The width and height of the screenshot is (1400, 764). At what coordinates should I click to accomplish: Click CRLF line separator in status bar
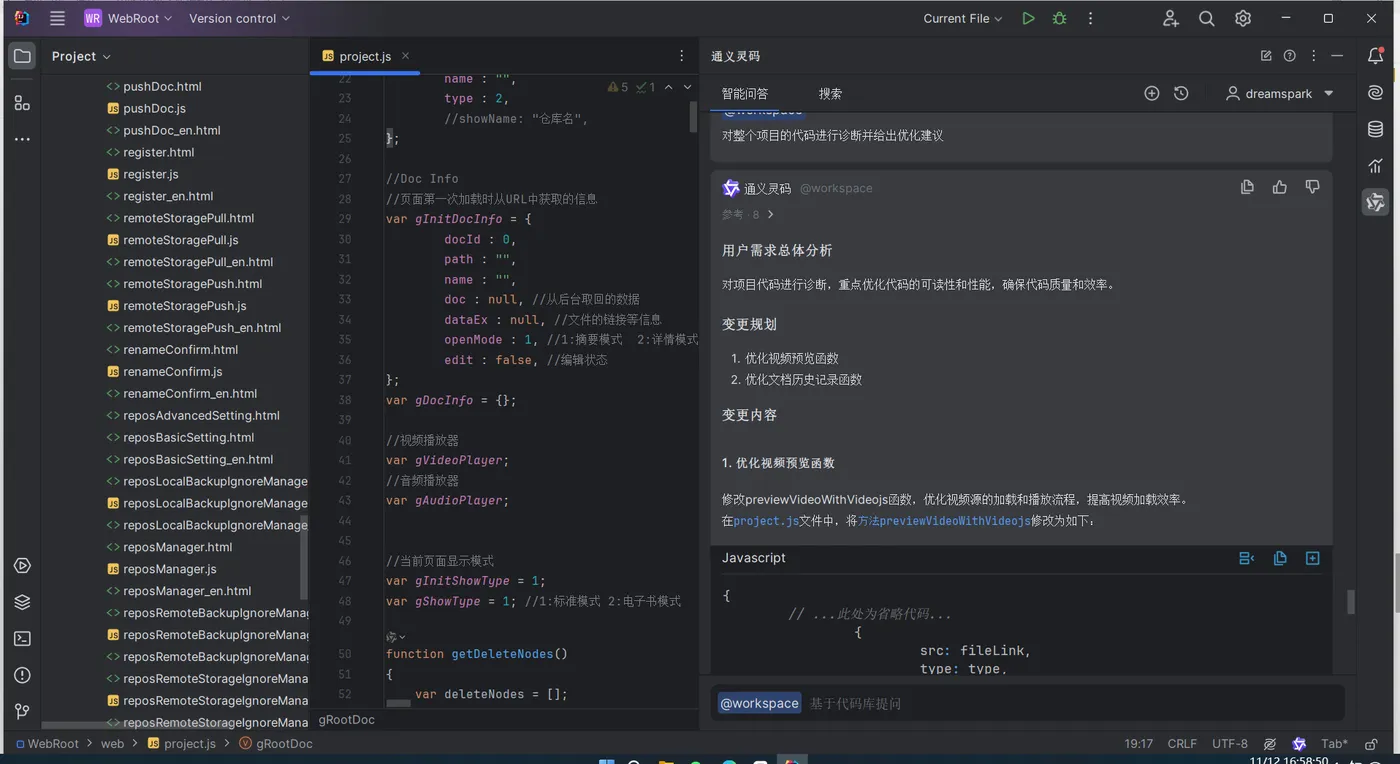tap(1182, 744)
